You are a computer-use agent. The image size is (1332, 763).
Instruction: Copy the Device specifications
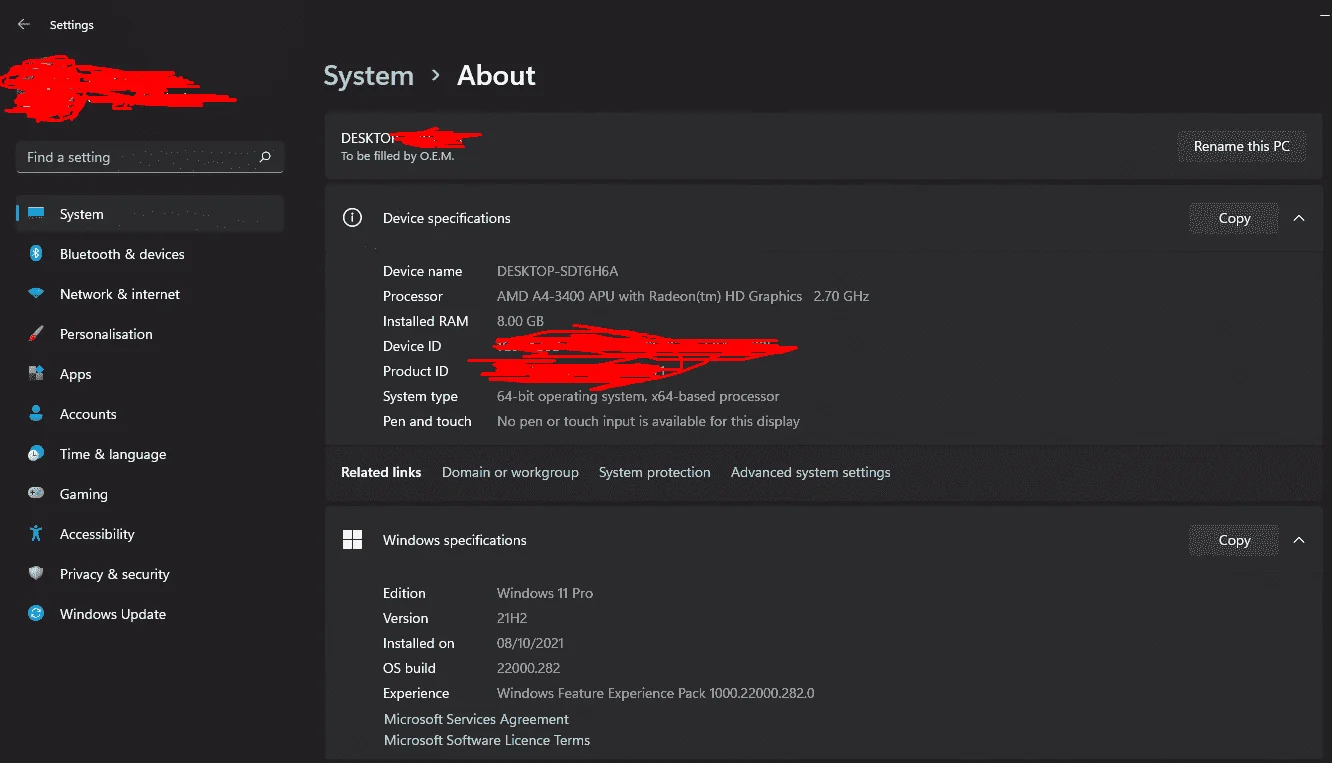click(1234, 218)
